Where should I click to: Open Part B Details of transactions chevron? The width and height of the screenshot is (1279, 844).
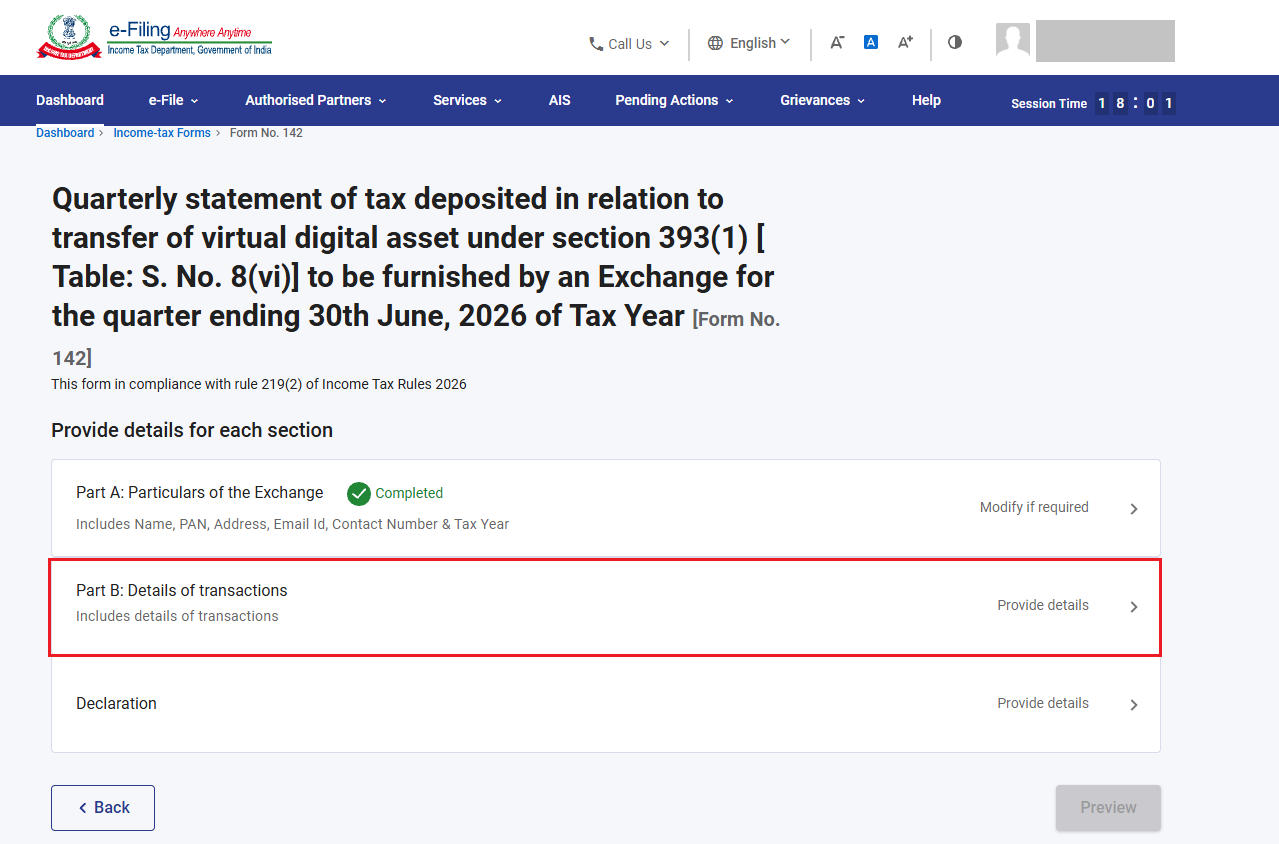1134,607
